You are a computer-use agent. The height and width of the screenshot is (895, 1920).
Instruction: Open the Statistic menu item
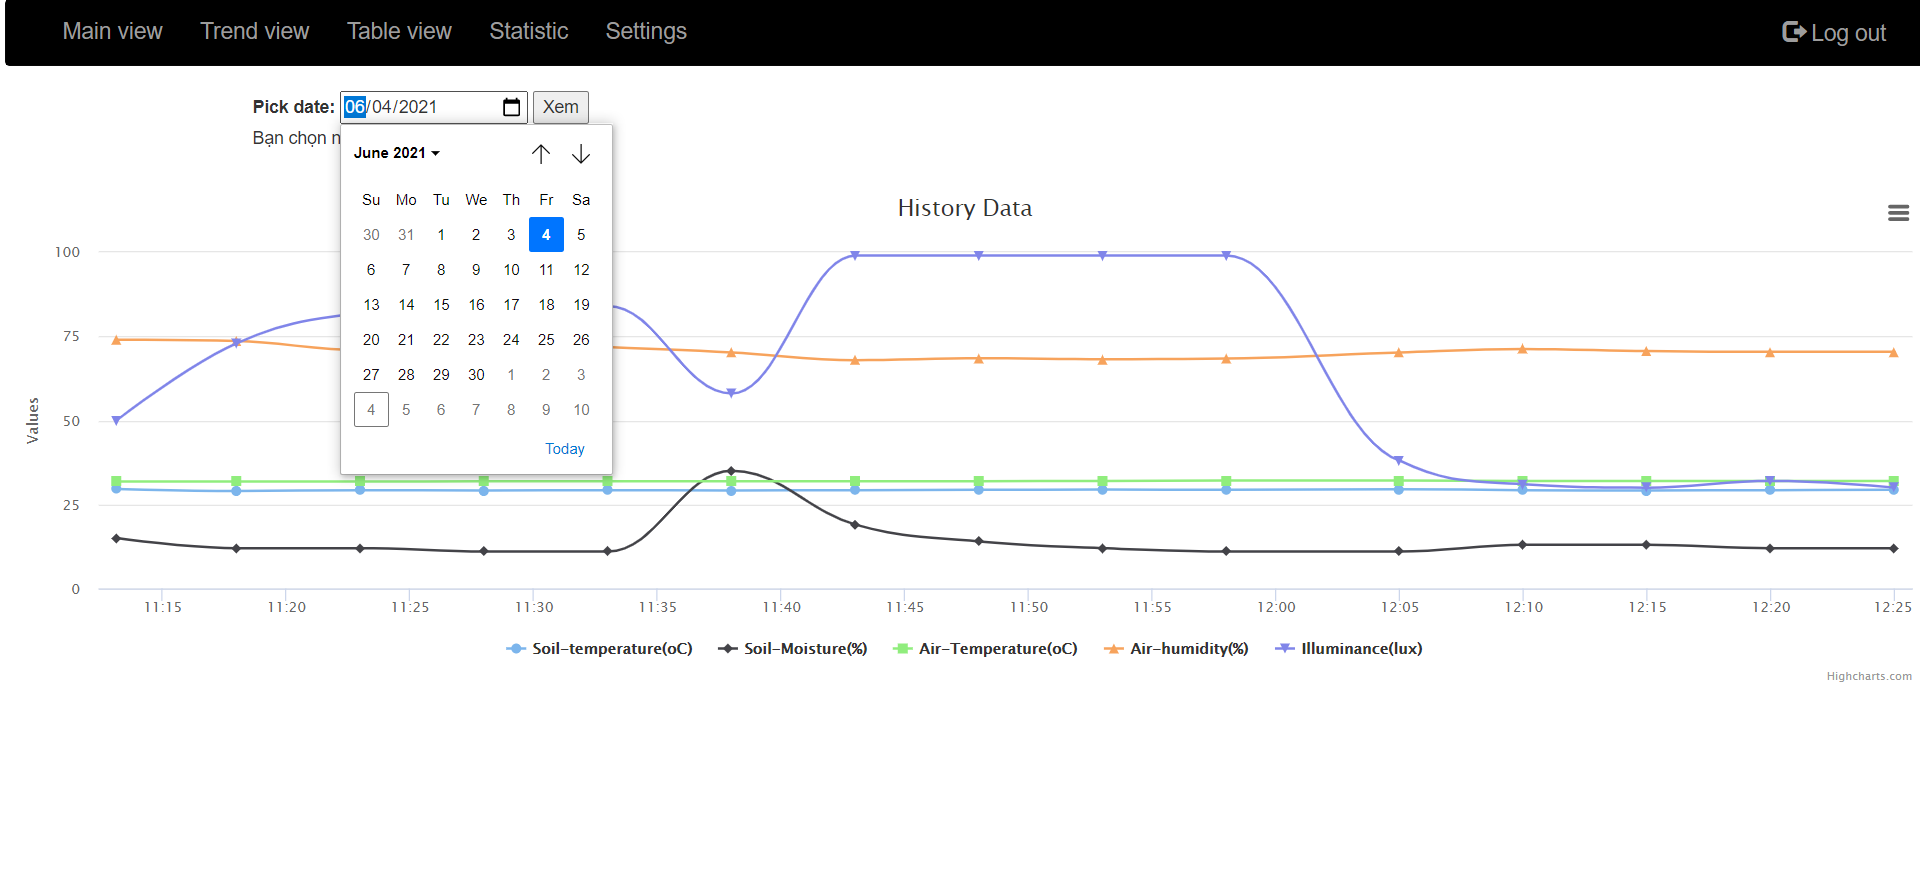(x=528, y=32)
